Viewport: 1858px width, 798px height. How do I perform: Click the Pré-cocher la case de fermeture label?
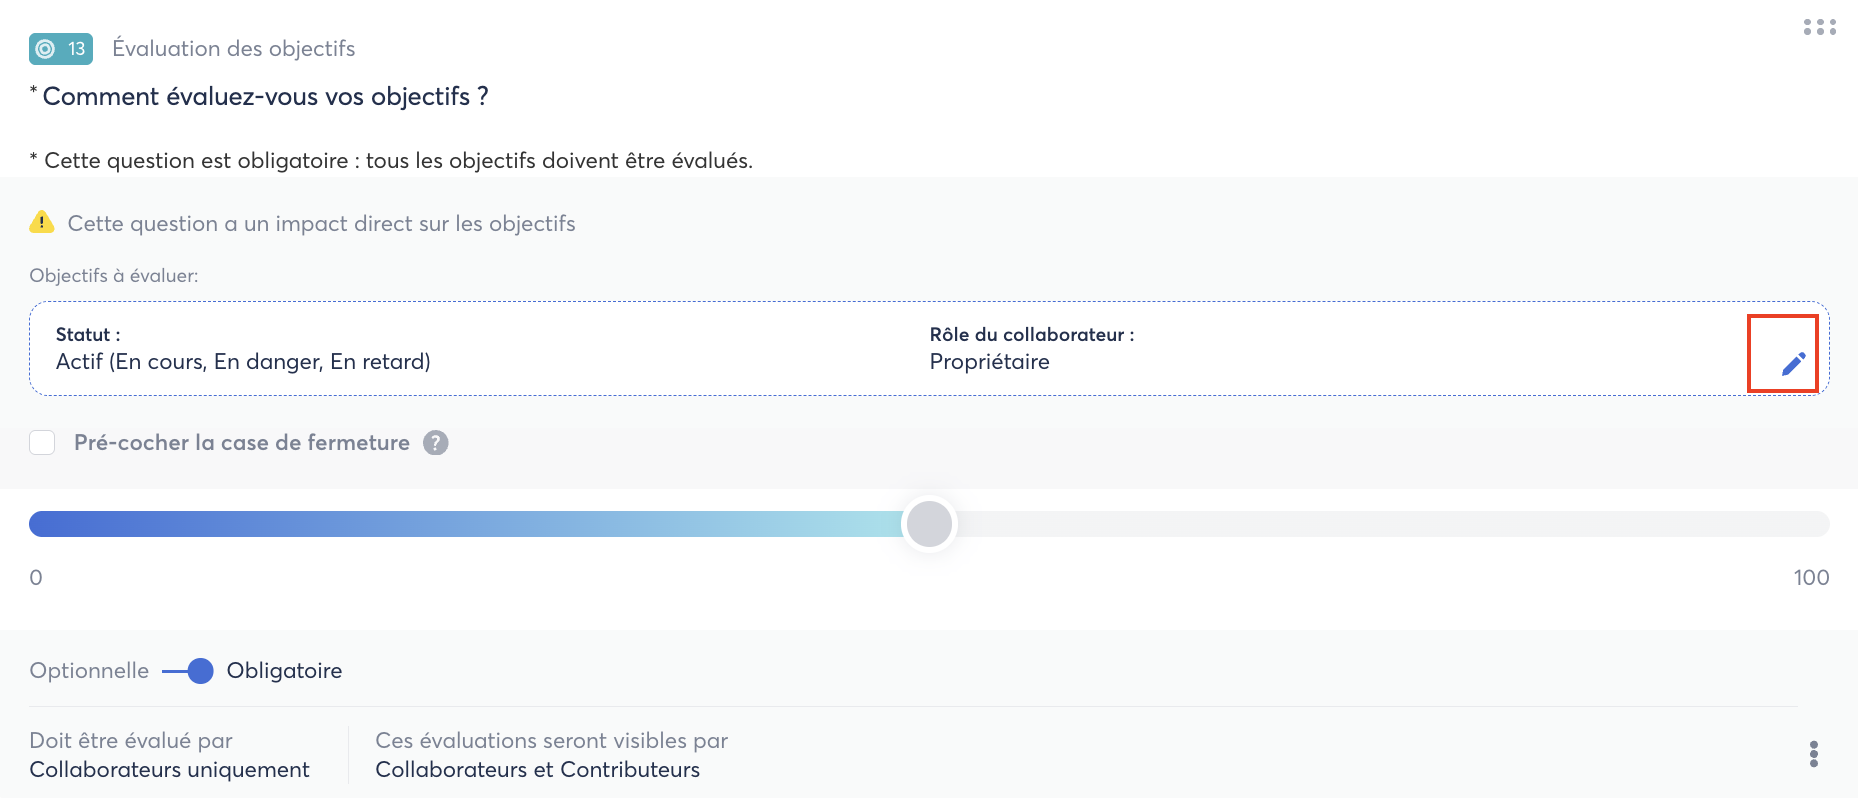pos(242,443)
